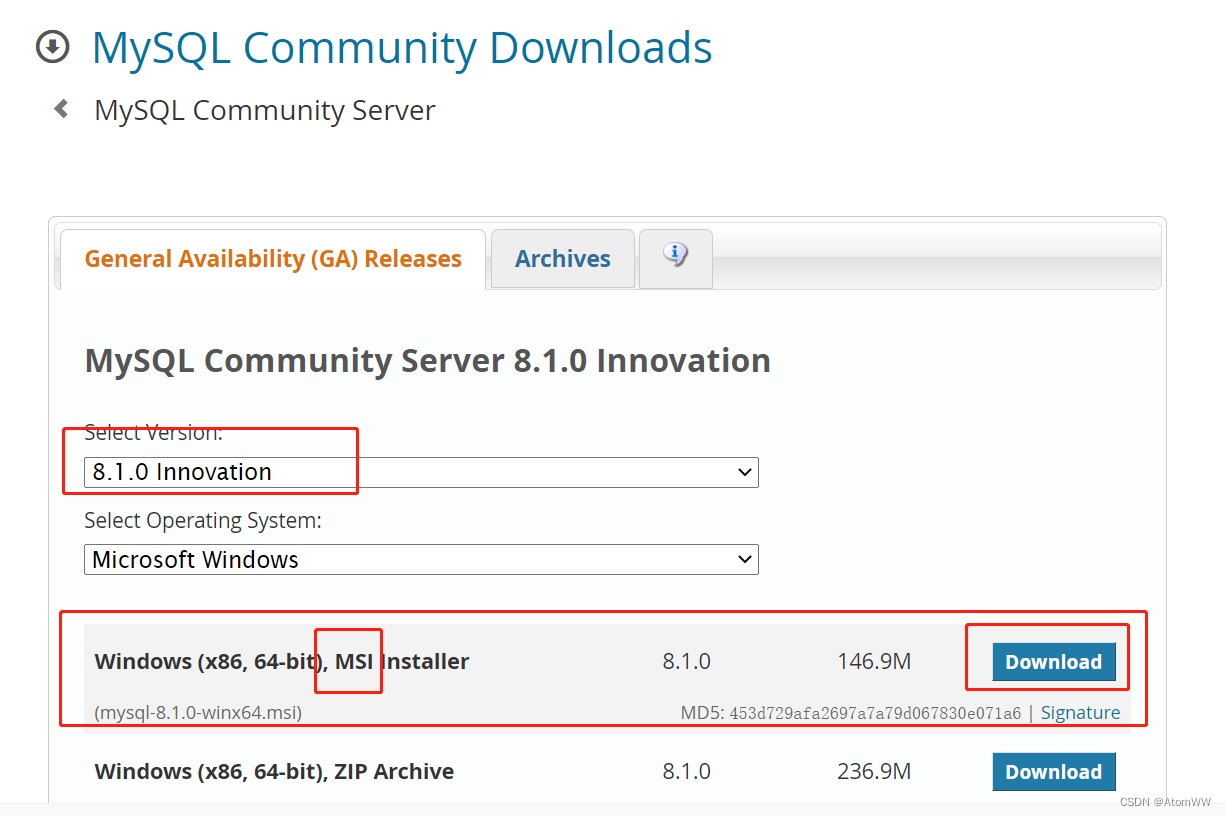1226x816 pixels.
Task: Click the file name mysql-8.1.0-winx64.msi
Action: tap(198, 713)
